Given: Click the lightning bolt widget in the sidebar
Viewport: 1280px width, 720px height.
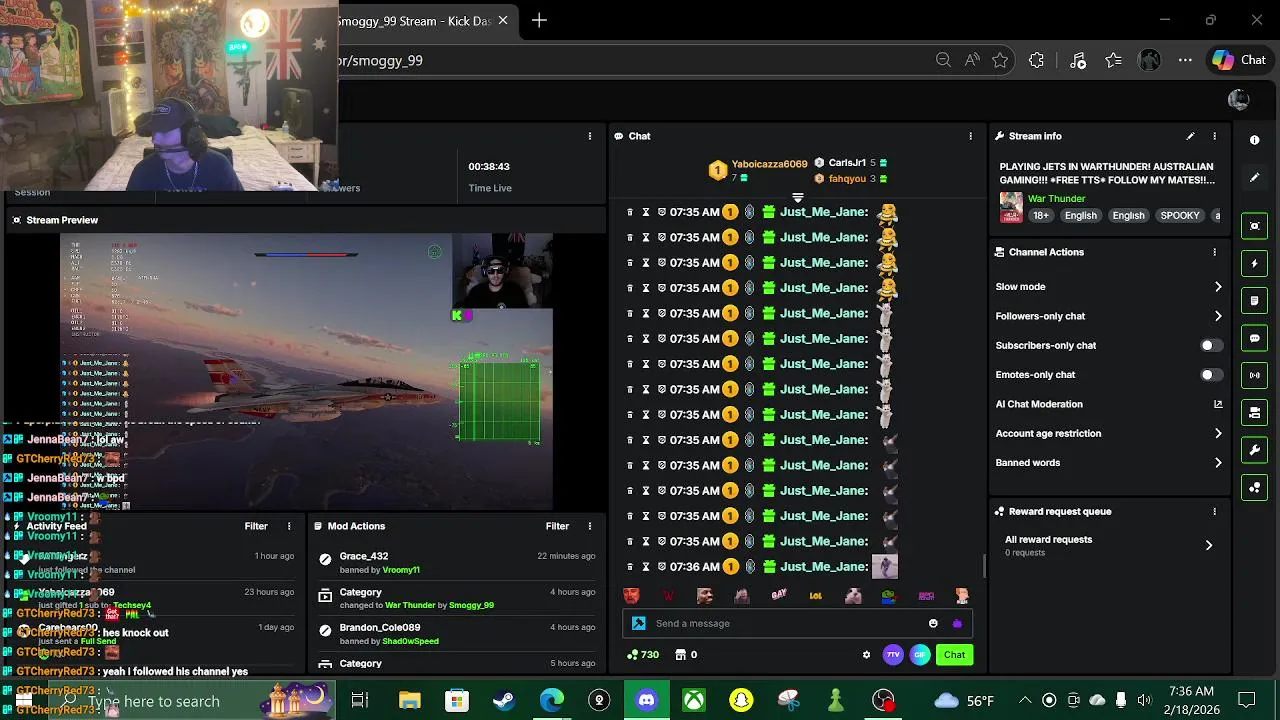Looking at the screenshot, I should click(1255, 264).
